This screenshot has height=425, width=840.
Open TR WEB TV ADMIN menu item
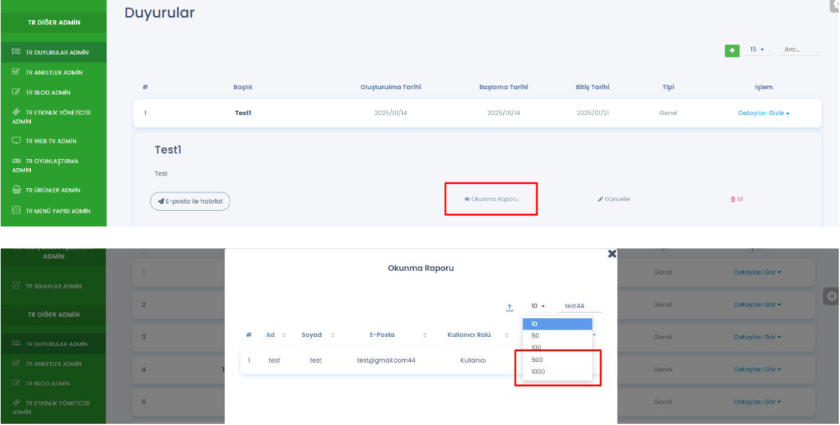coord(51,141)
